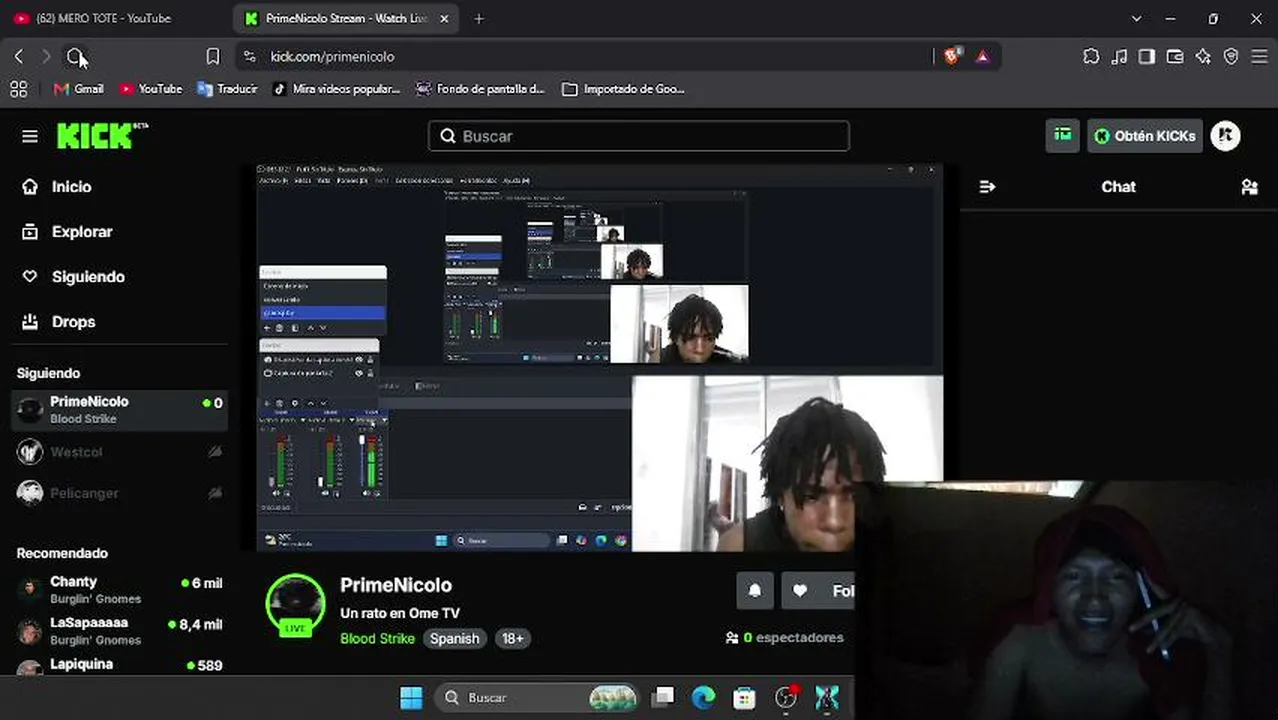Open the tab search dropdown arrow
This screenshot has width=1278, height=720.
coord(1136,18)
